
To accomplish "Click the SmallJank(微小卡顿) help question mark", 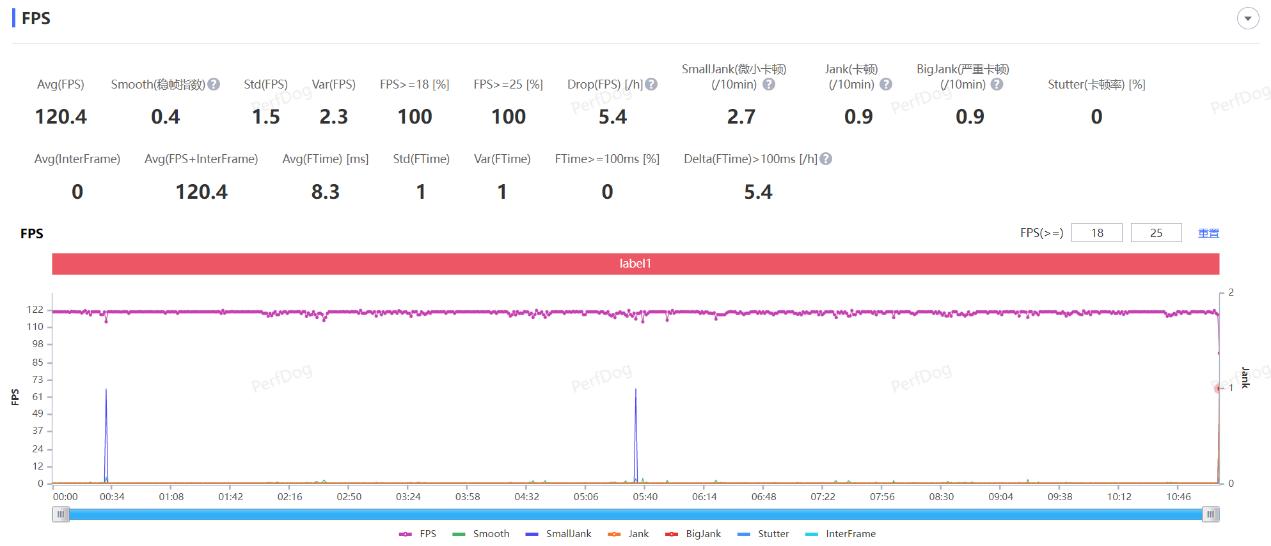I will [769, 85].
